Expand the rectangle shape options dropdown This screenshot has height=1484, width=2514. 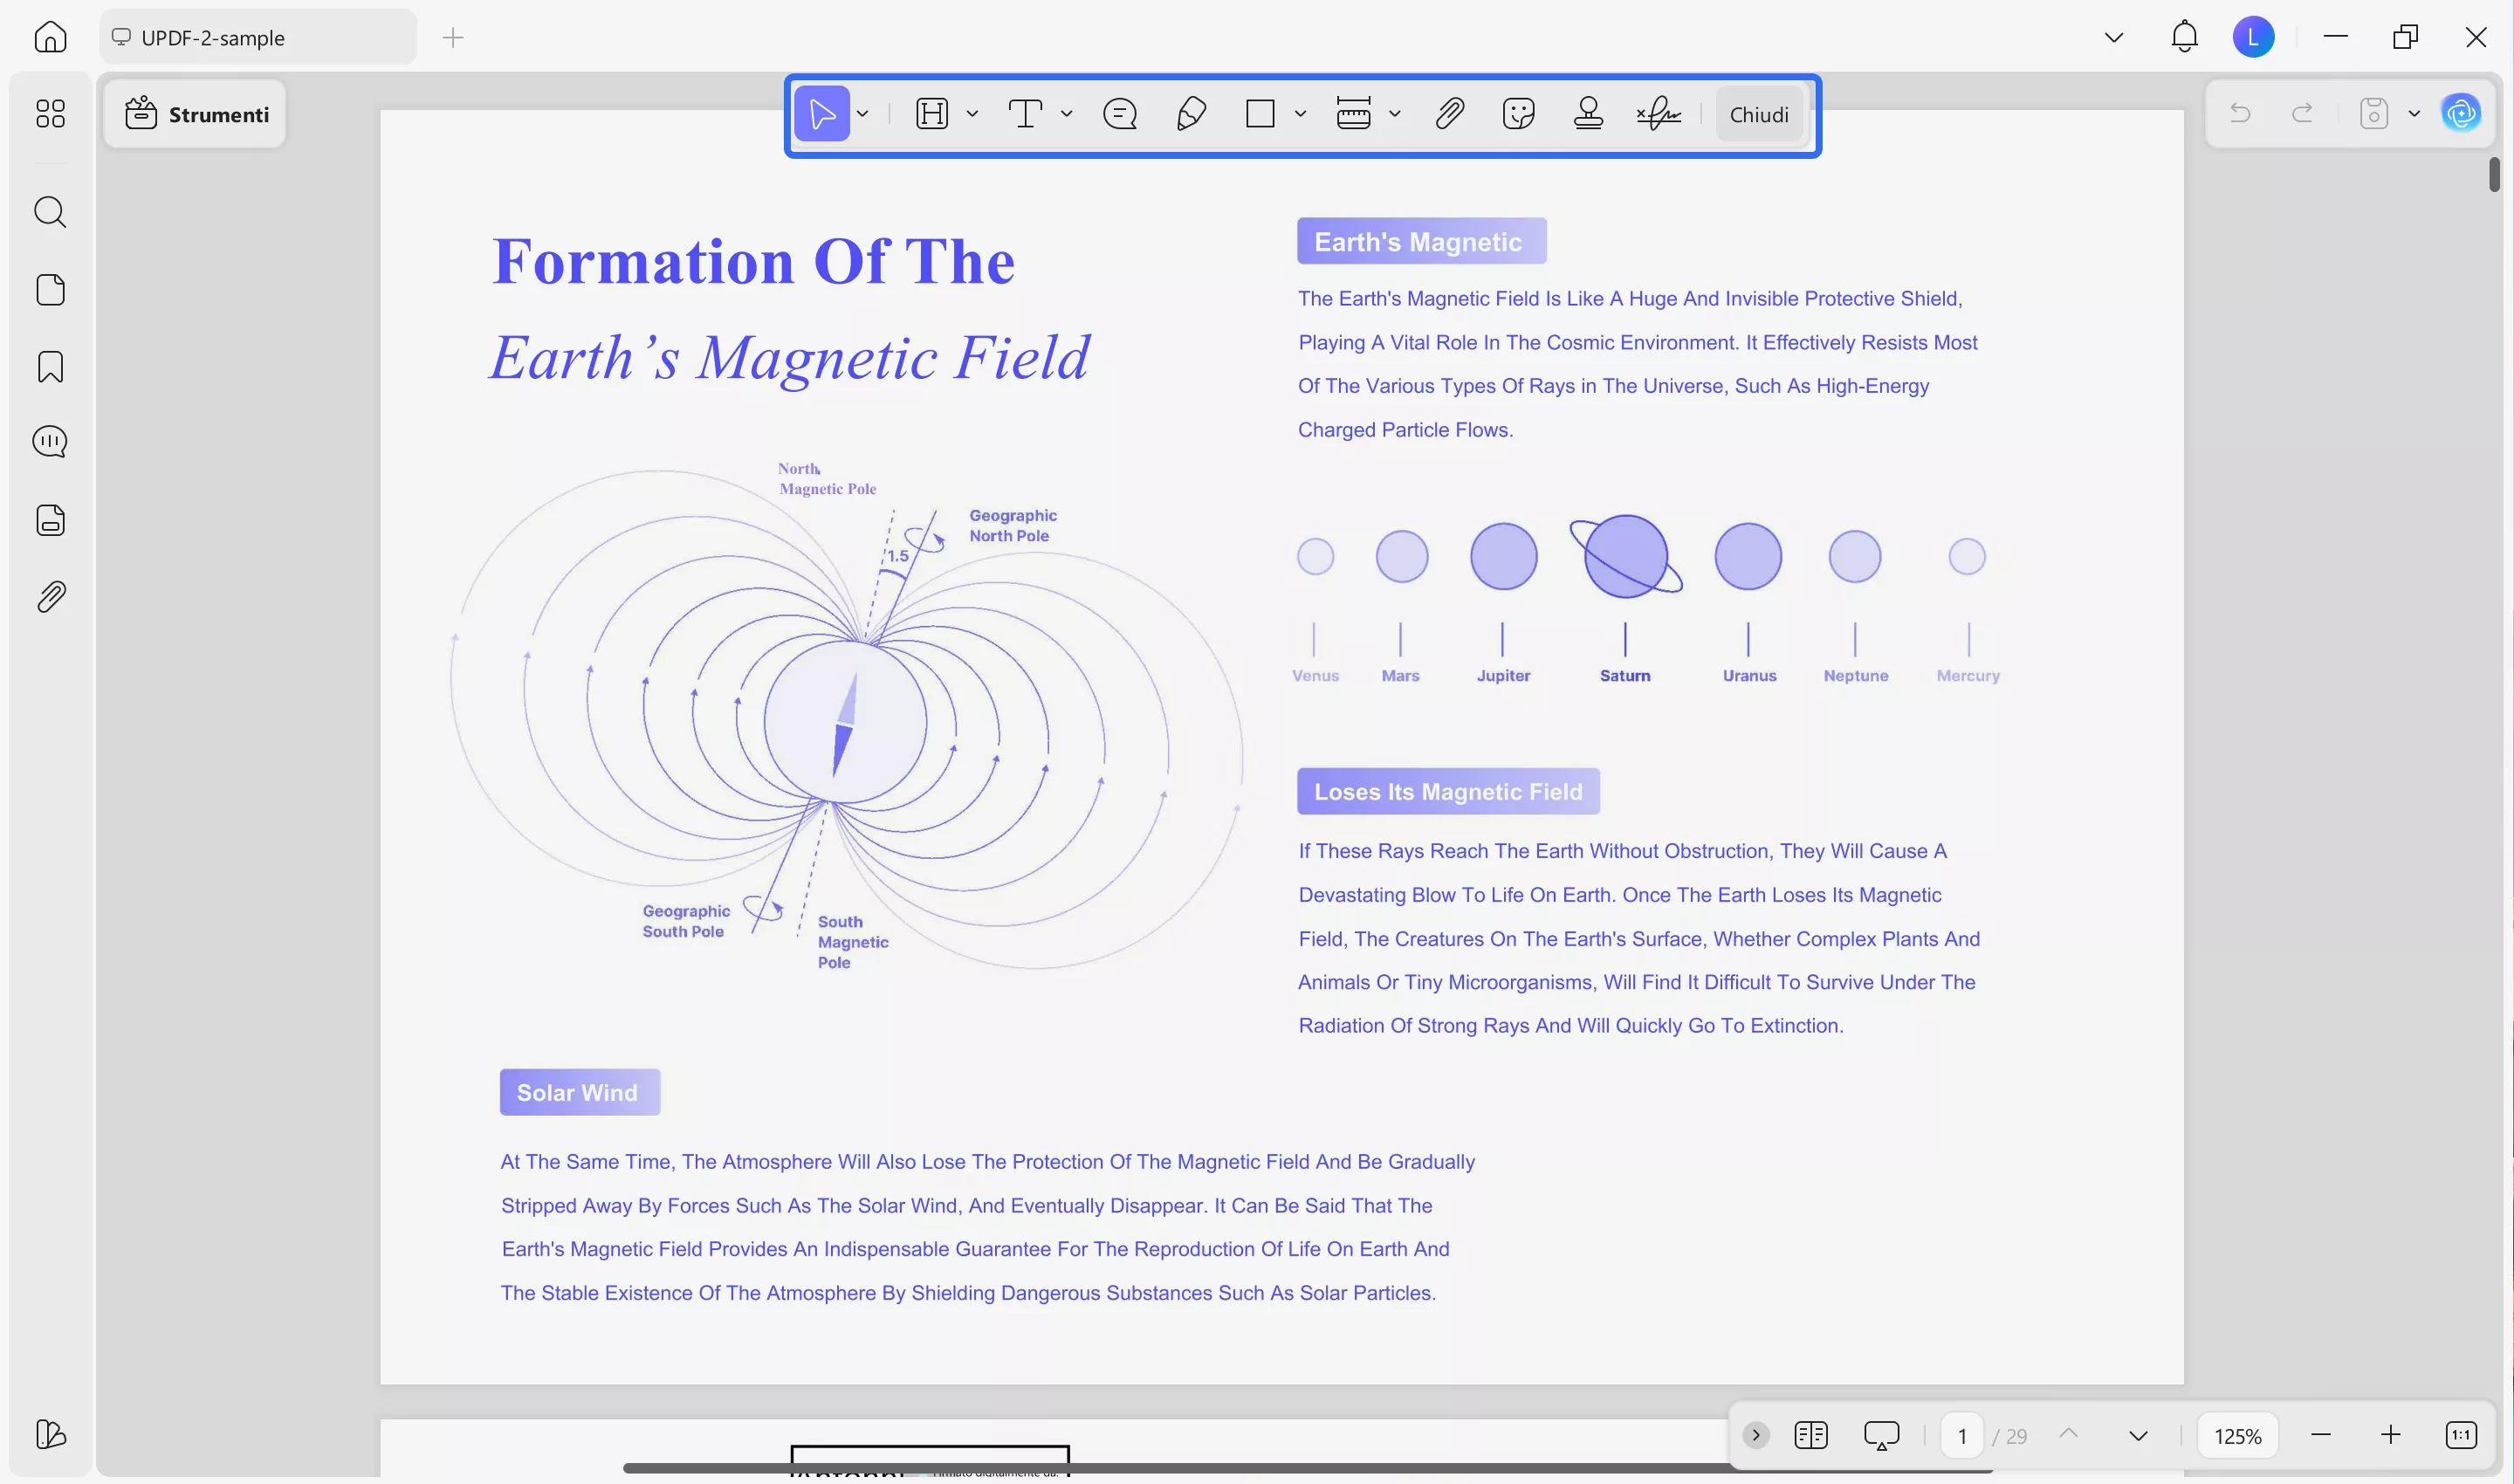[1300, 114]
